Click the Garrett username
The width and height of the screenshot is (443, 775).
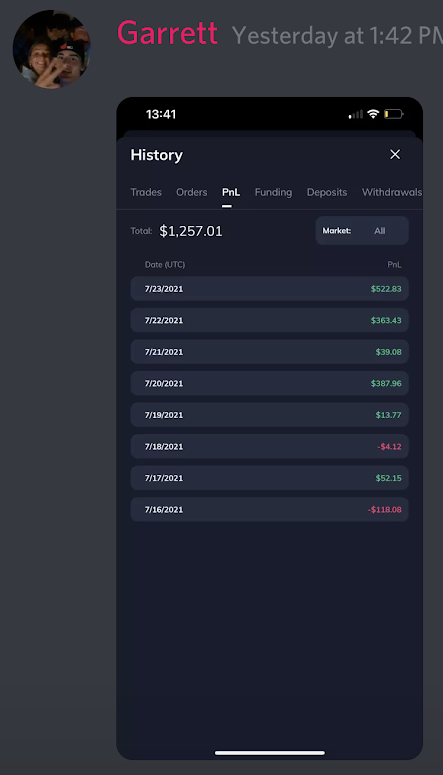[167, 34]
